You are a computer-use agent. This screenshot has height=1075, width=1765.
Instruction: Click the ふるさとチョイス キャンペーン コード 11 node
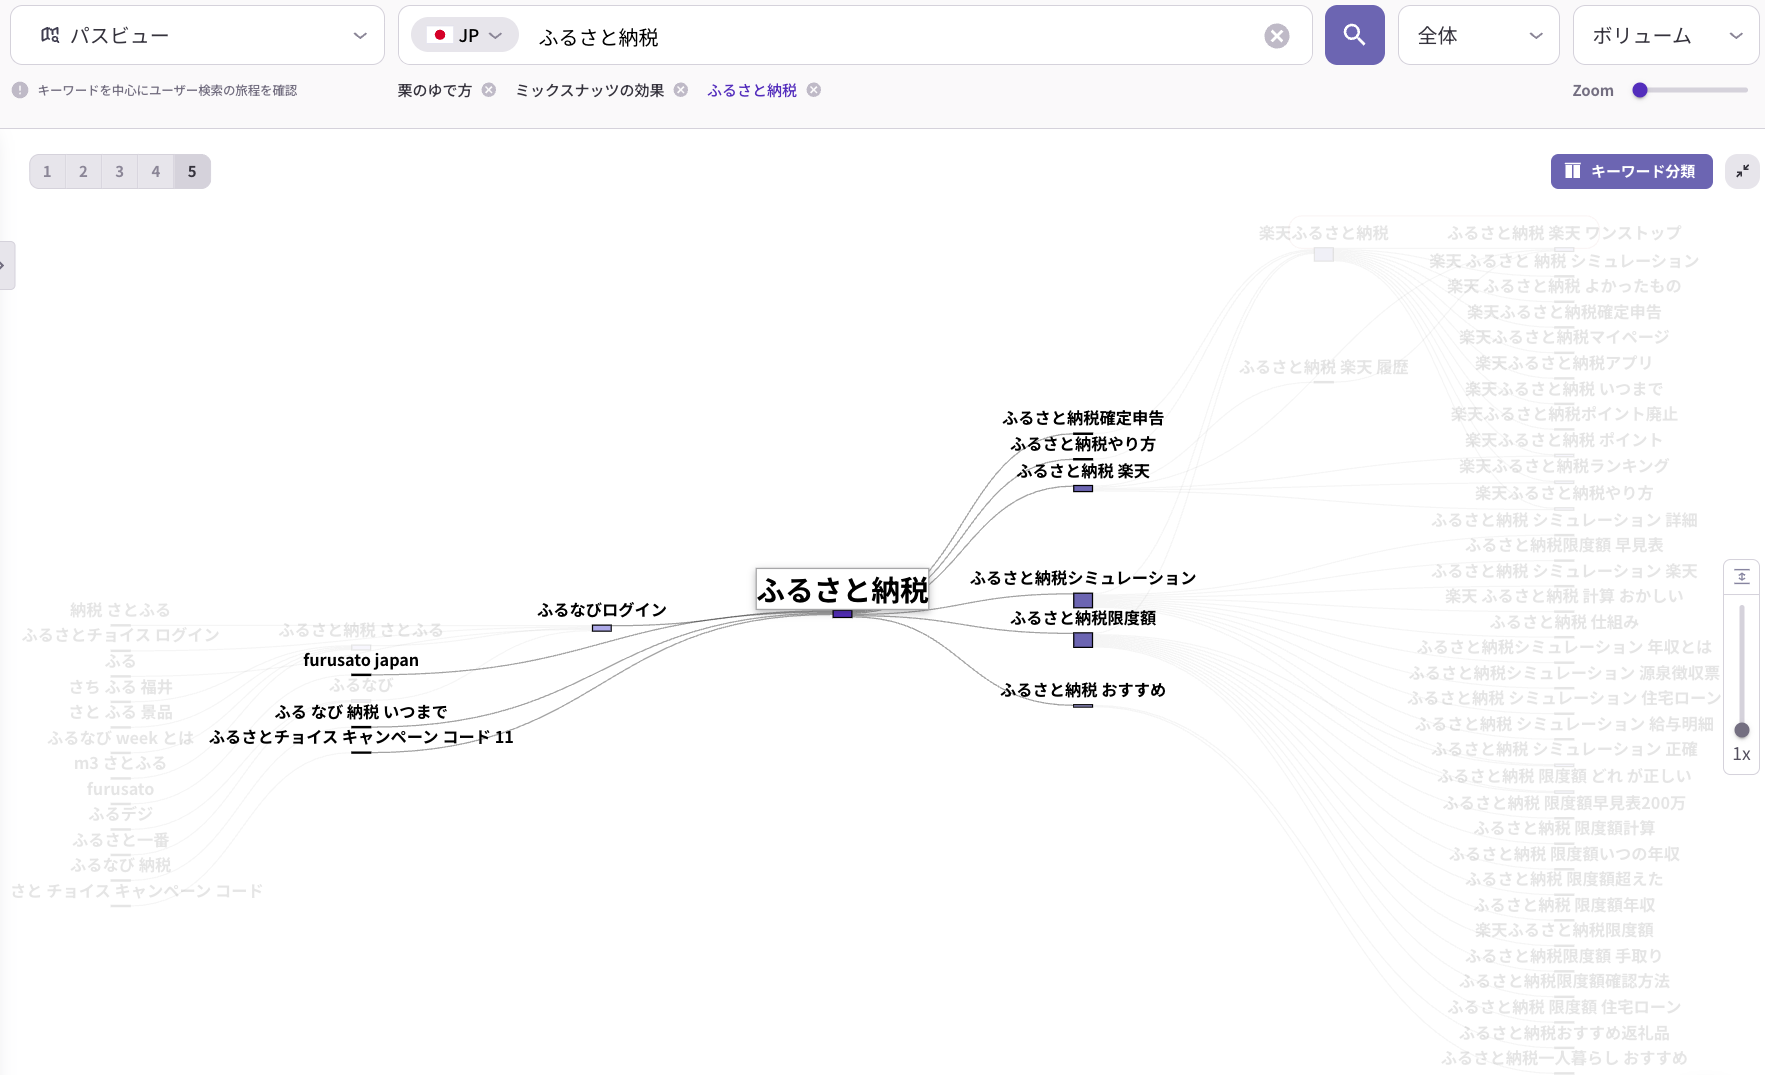(361, 737)
